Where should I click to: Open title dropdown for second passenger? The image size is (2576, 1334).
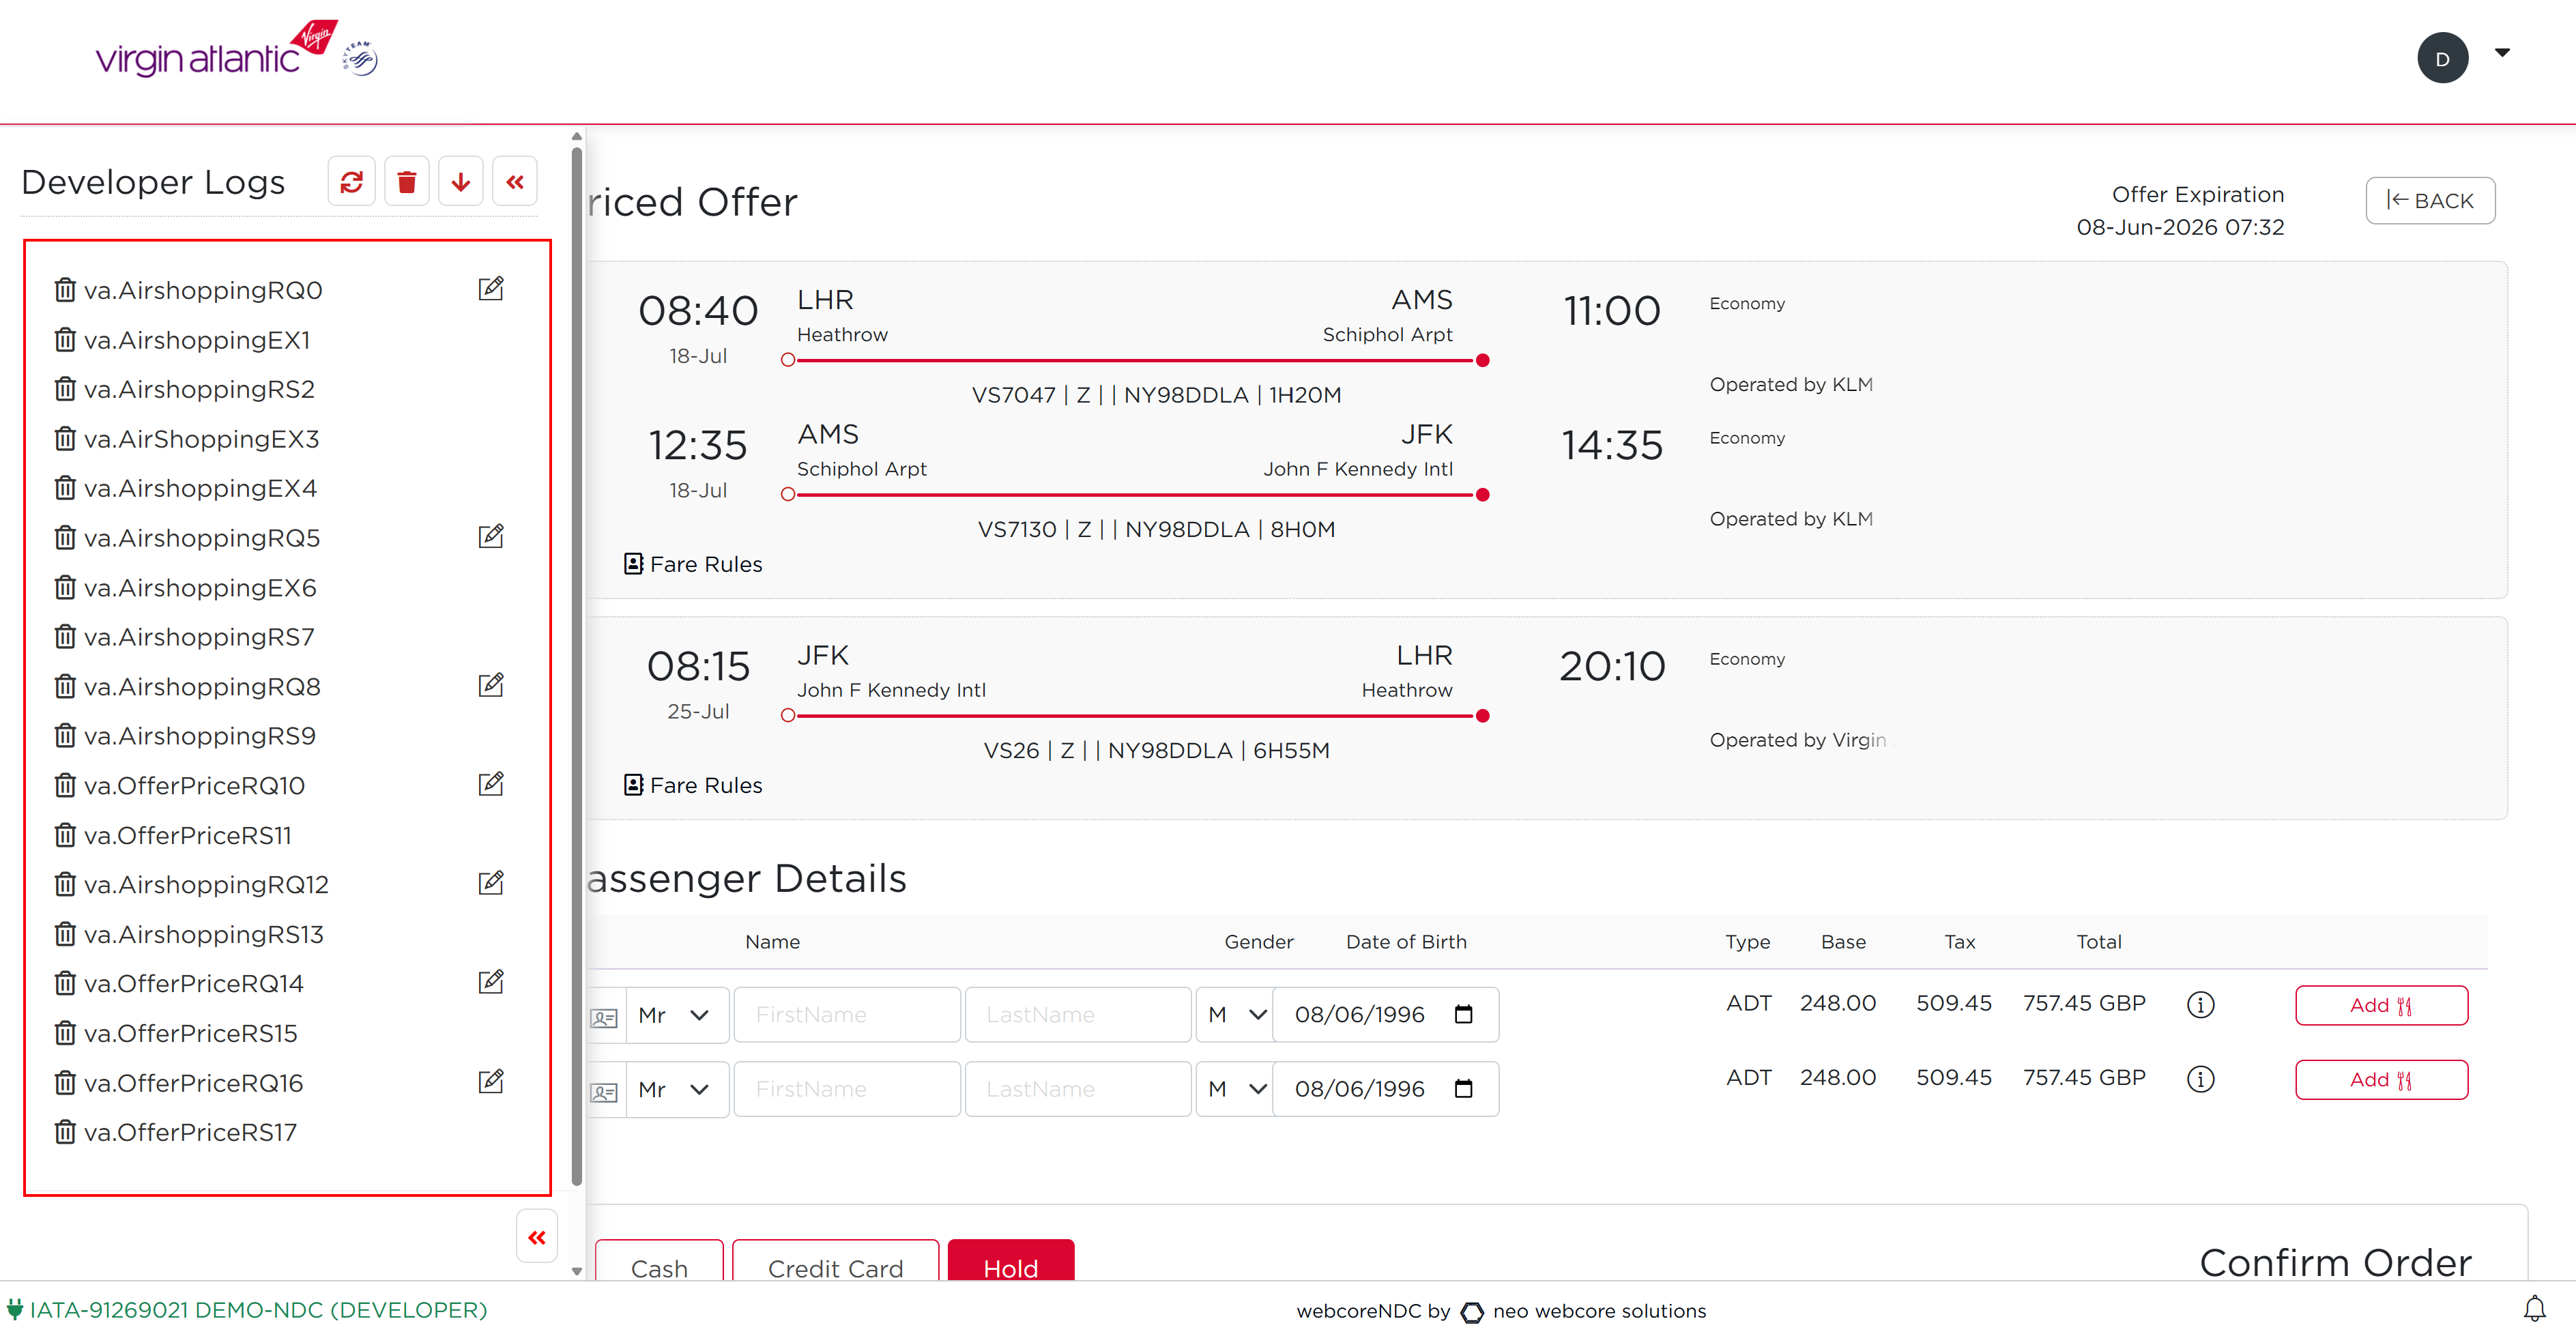(677, 1089)
